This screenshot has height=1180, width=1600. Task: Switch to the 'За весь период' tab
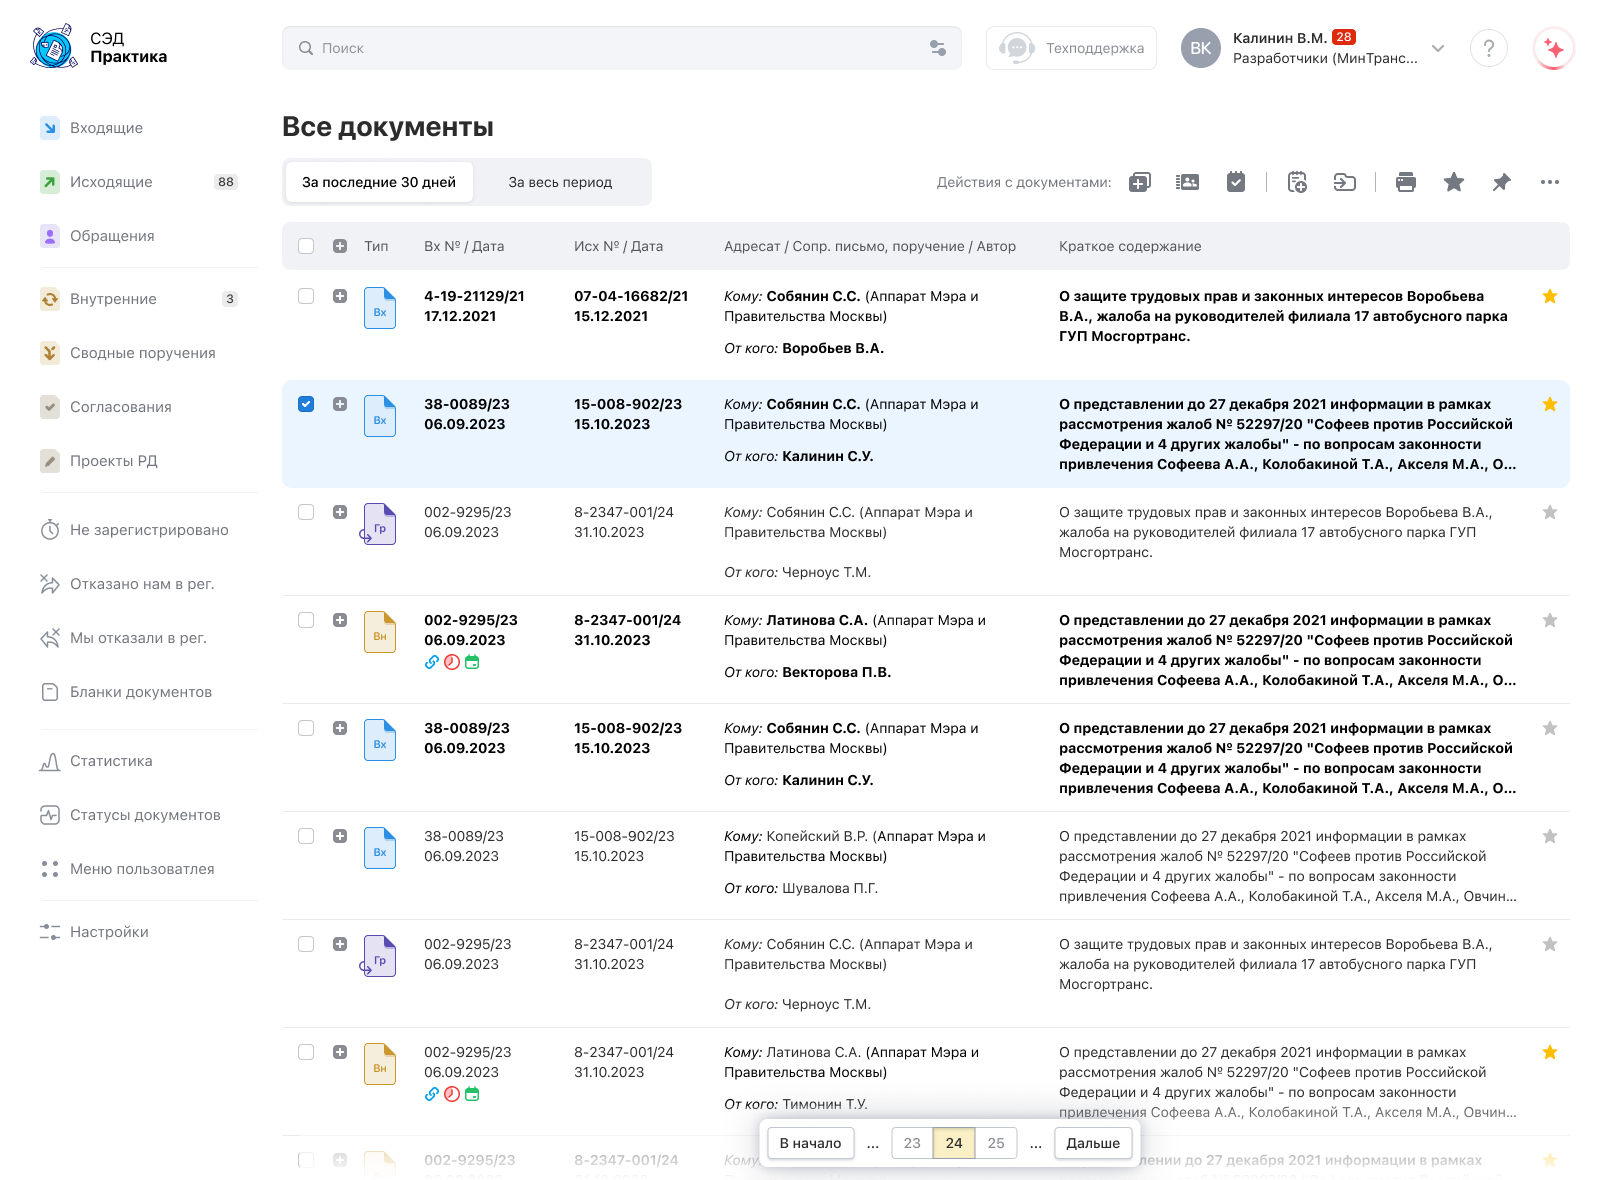tap(560, 182)
